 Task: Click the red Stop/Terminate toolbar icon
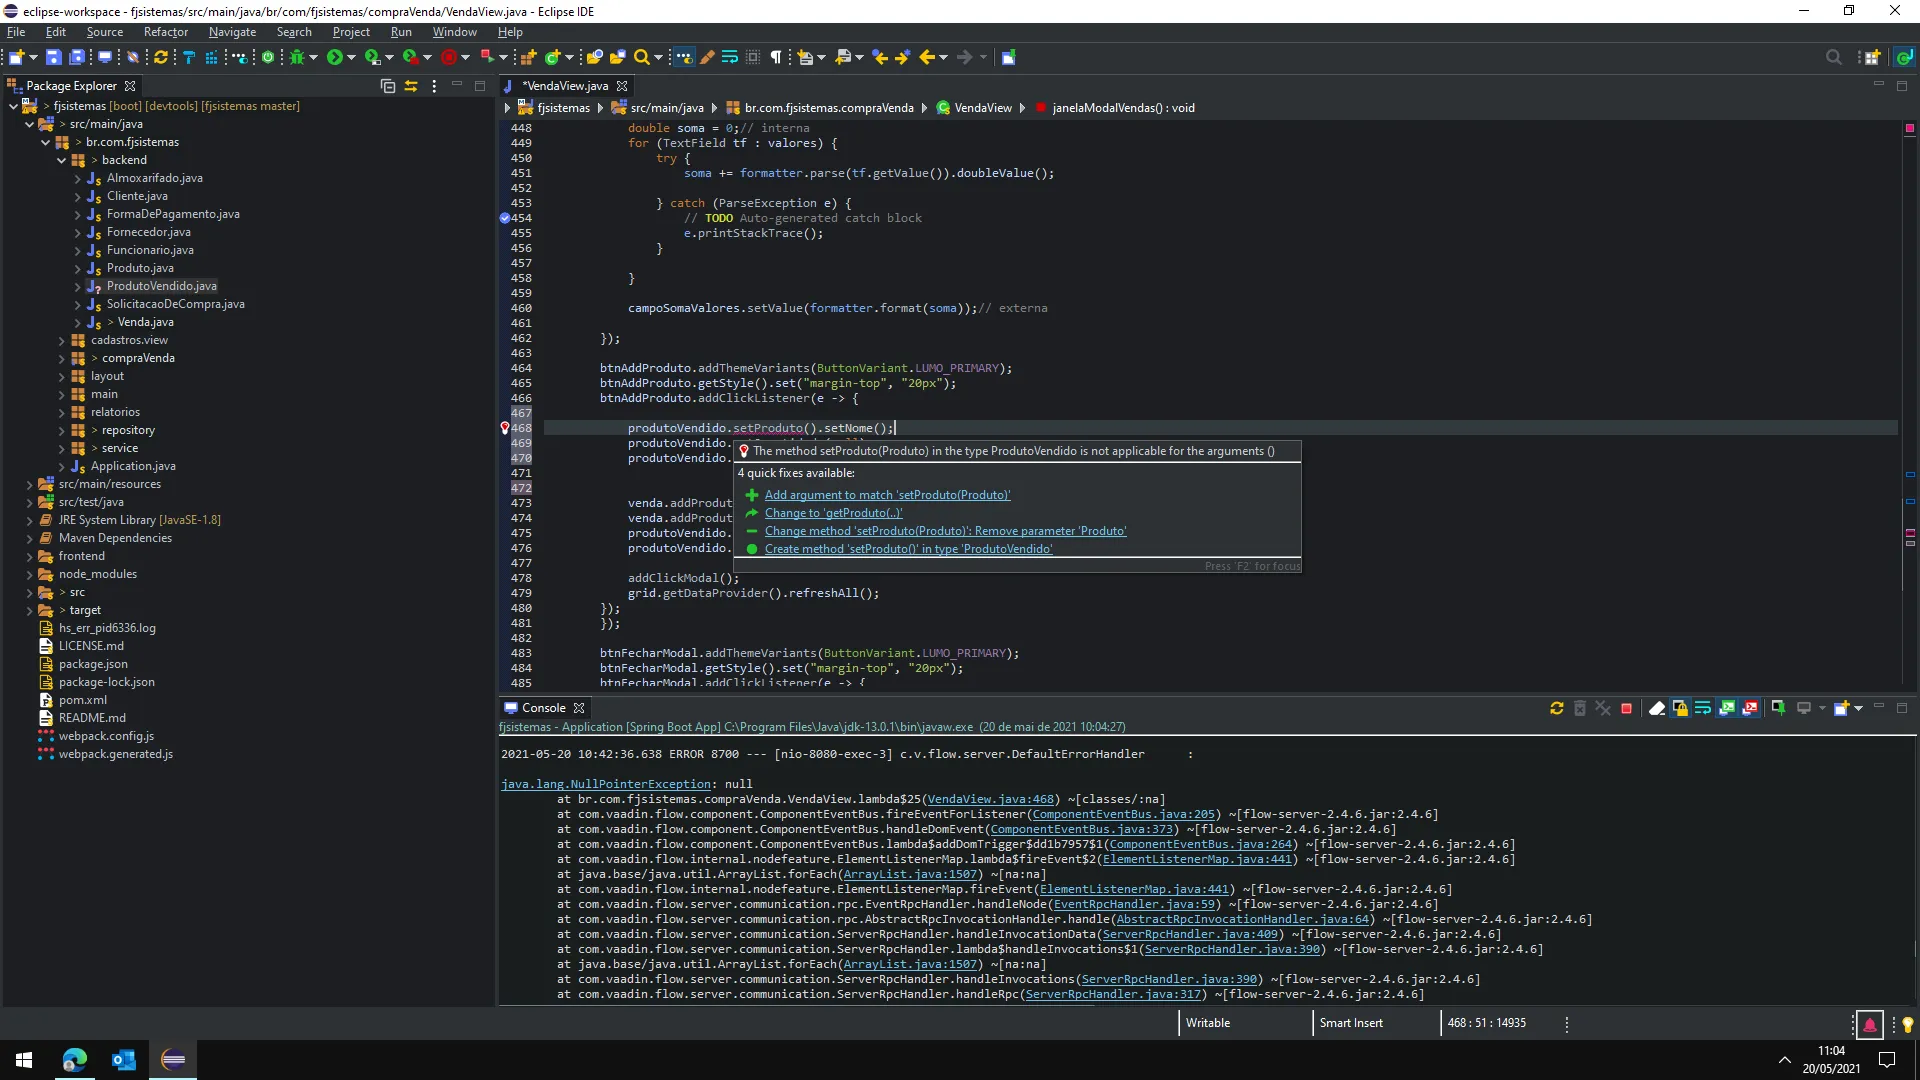click(x=448, y=57)
